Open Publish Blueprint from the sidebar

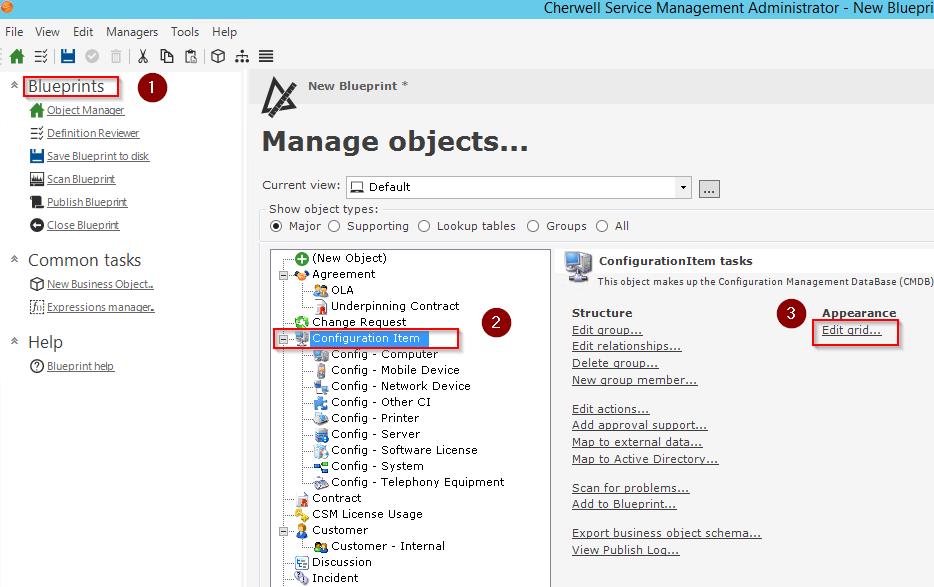pos(86,202)
